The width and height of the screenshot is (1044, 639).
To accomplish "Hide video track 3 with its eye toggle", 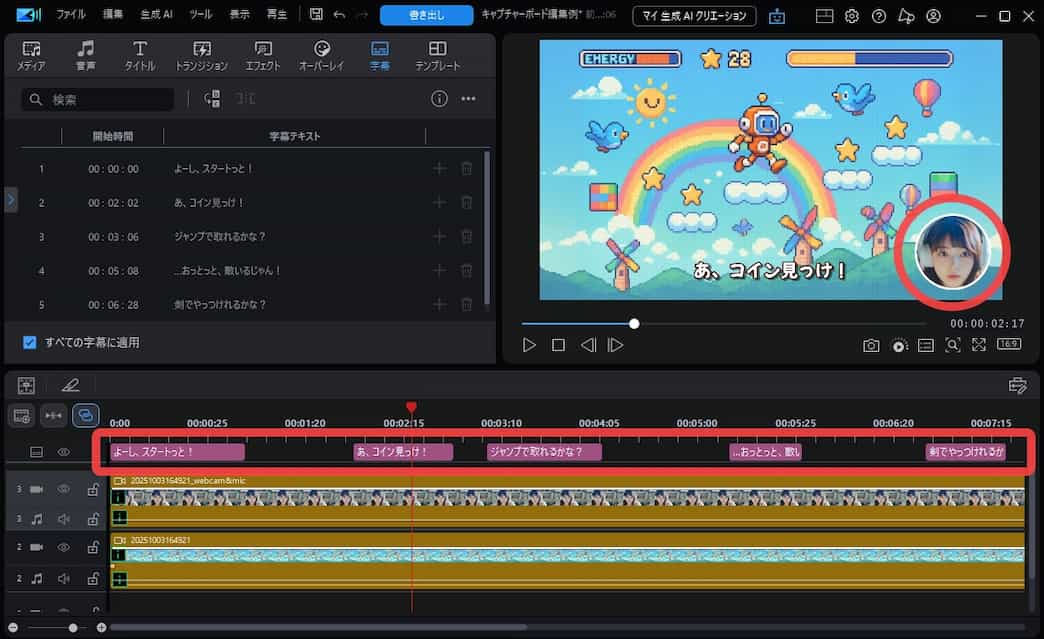I will click(62, 489).
